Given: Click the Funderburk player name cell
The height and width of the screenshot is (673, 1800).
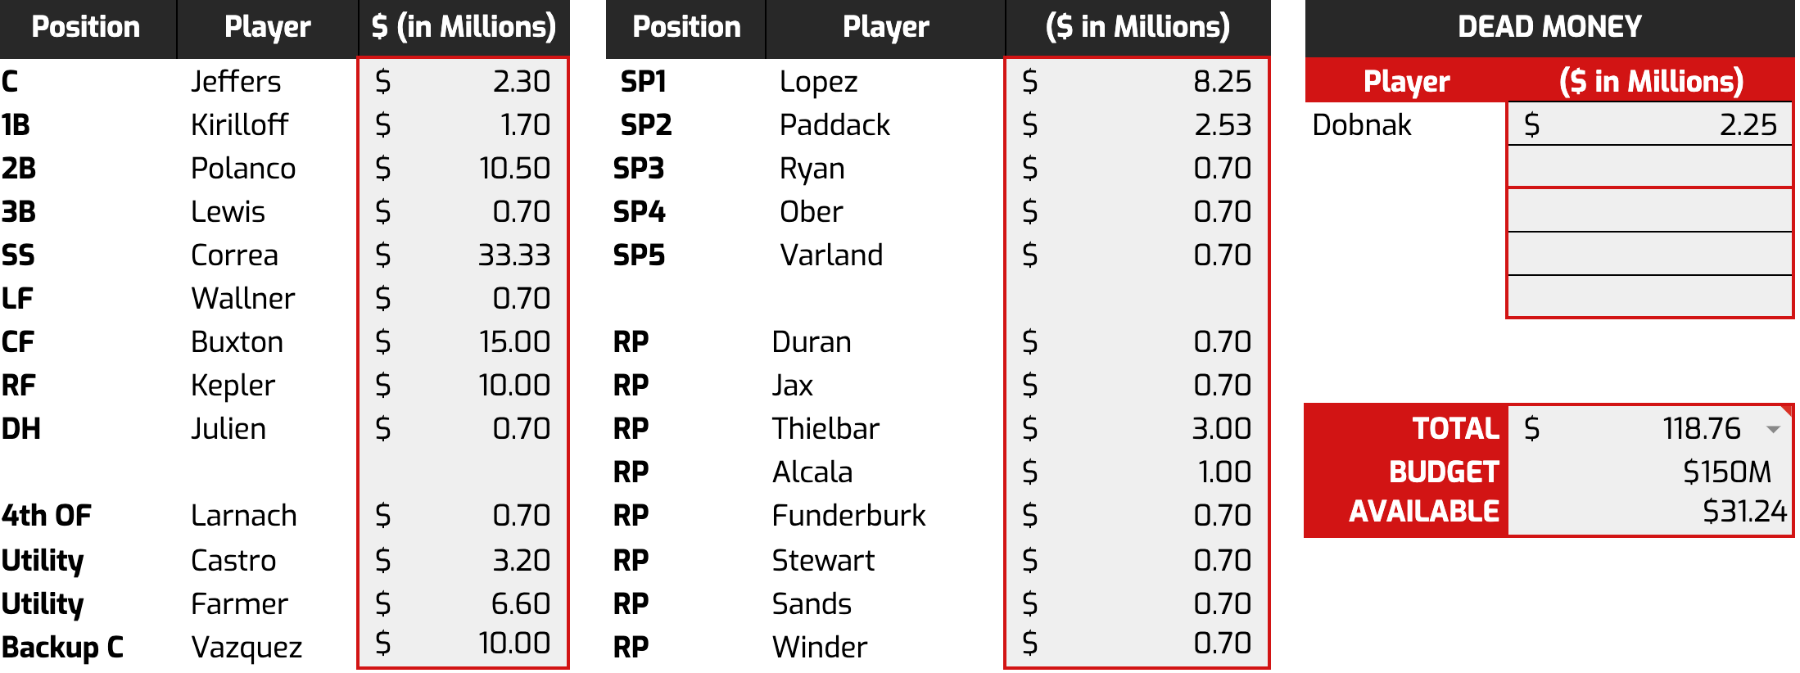Looking at the screenshot, I should [x=848, y=516].
